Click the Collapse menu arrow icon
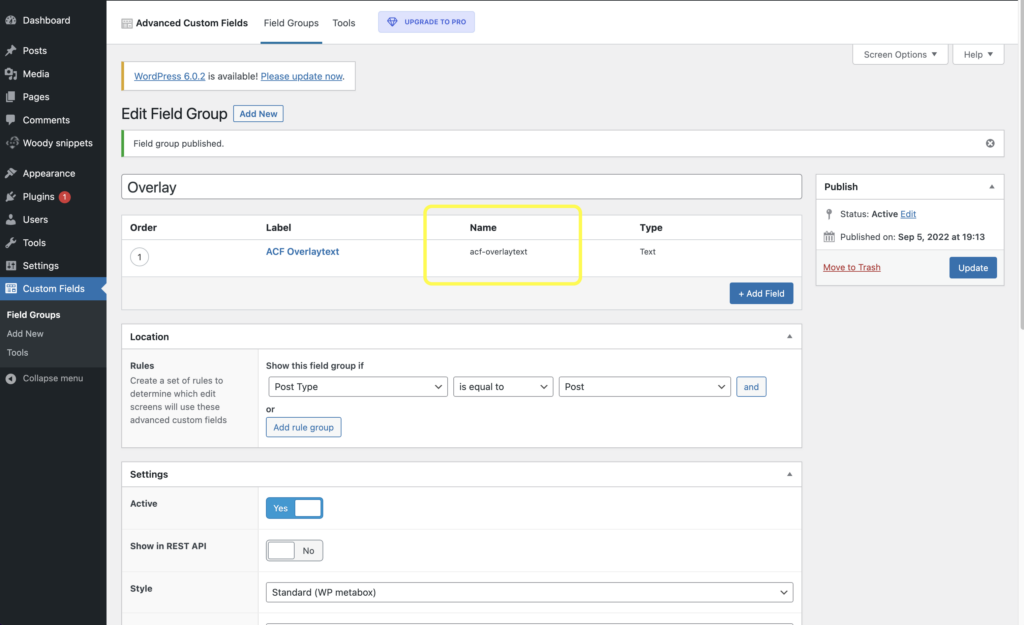1024x625 pixels. click(x=10, y=379)
